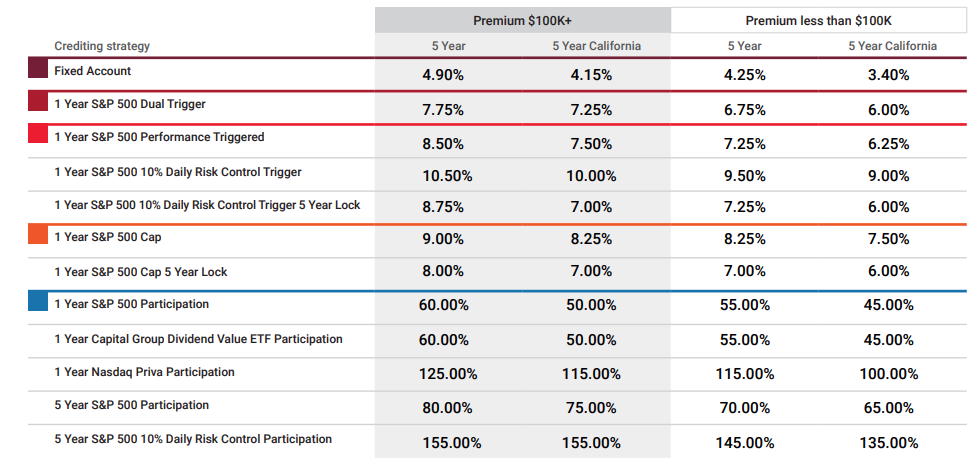Click the 135.00% value in last row

[890, 443]
